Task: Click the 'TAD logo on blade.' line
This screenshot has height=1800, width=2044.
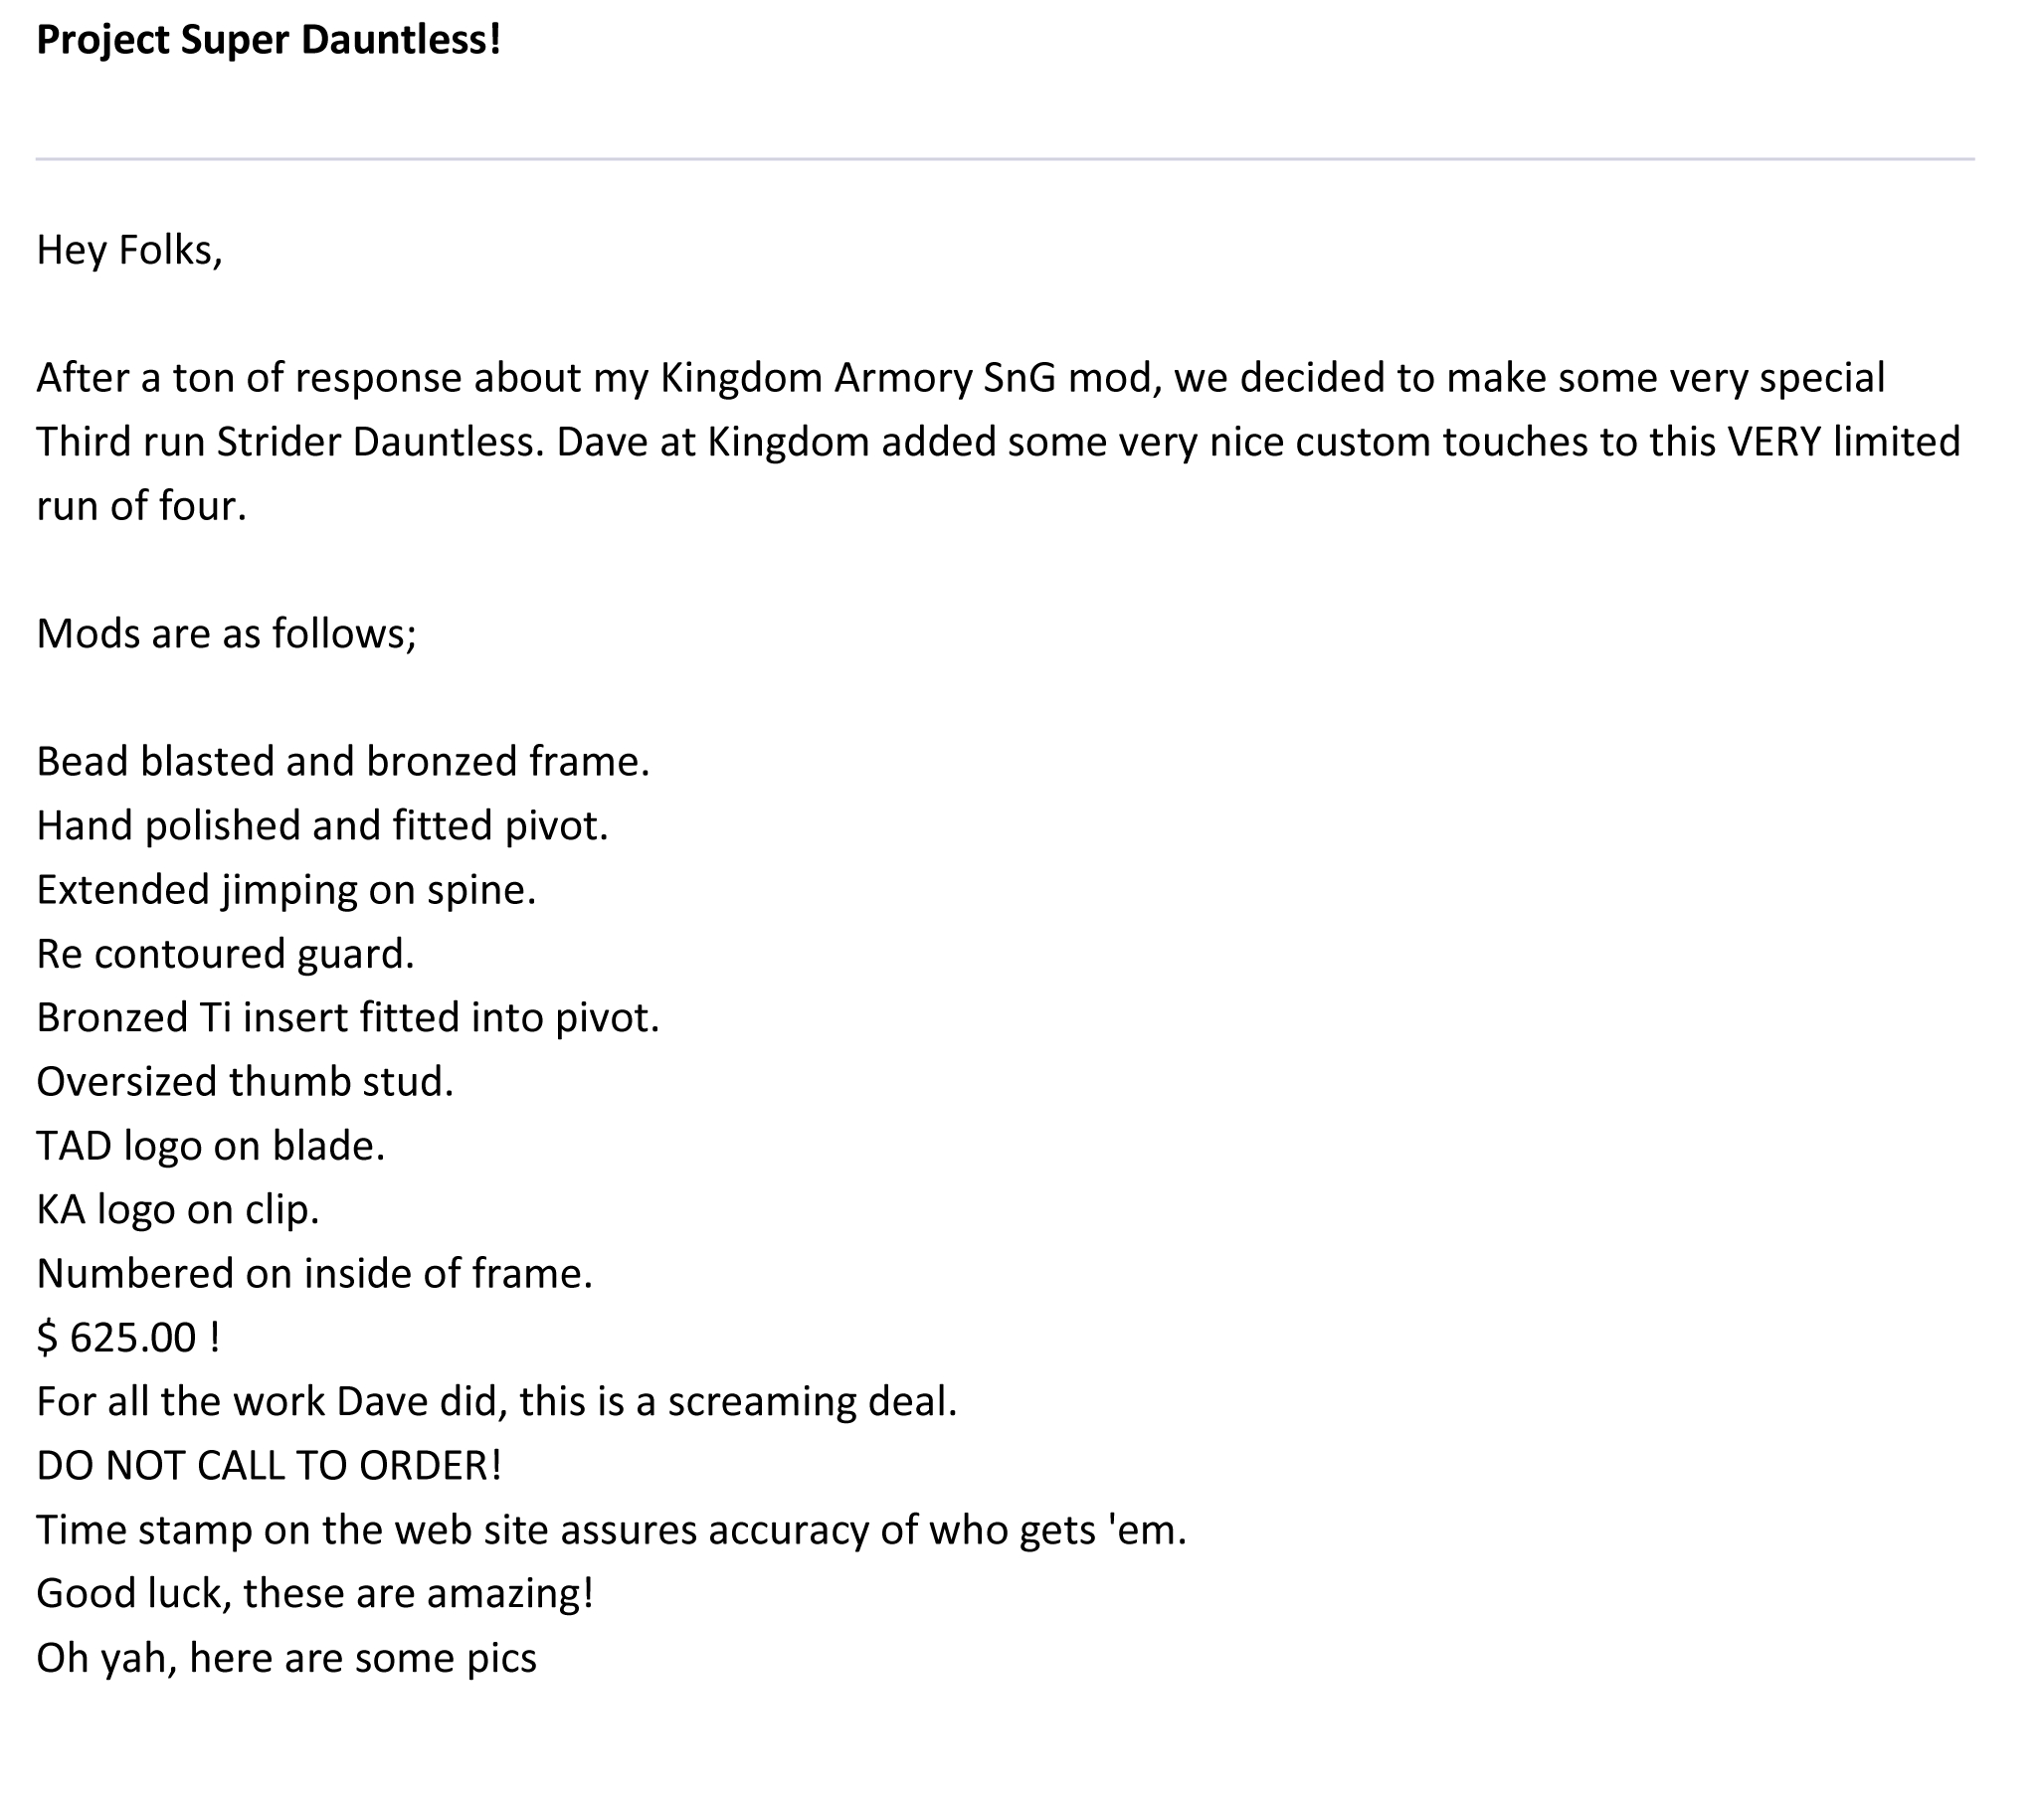Action: tap(211, 1146)
